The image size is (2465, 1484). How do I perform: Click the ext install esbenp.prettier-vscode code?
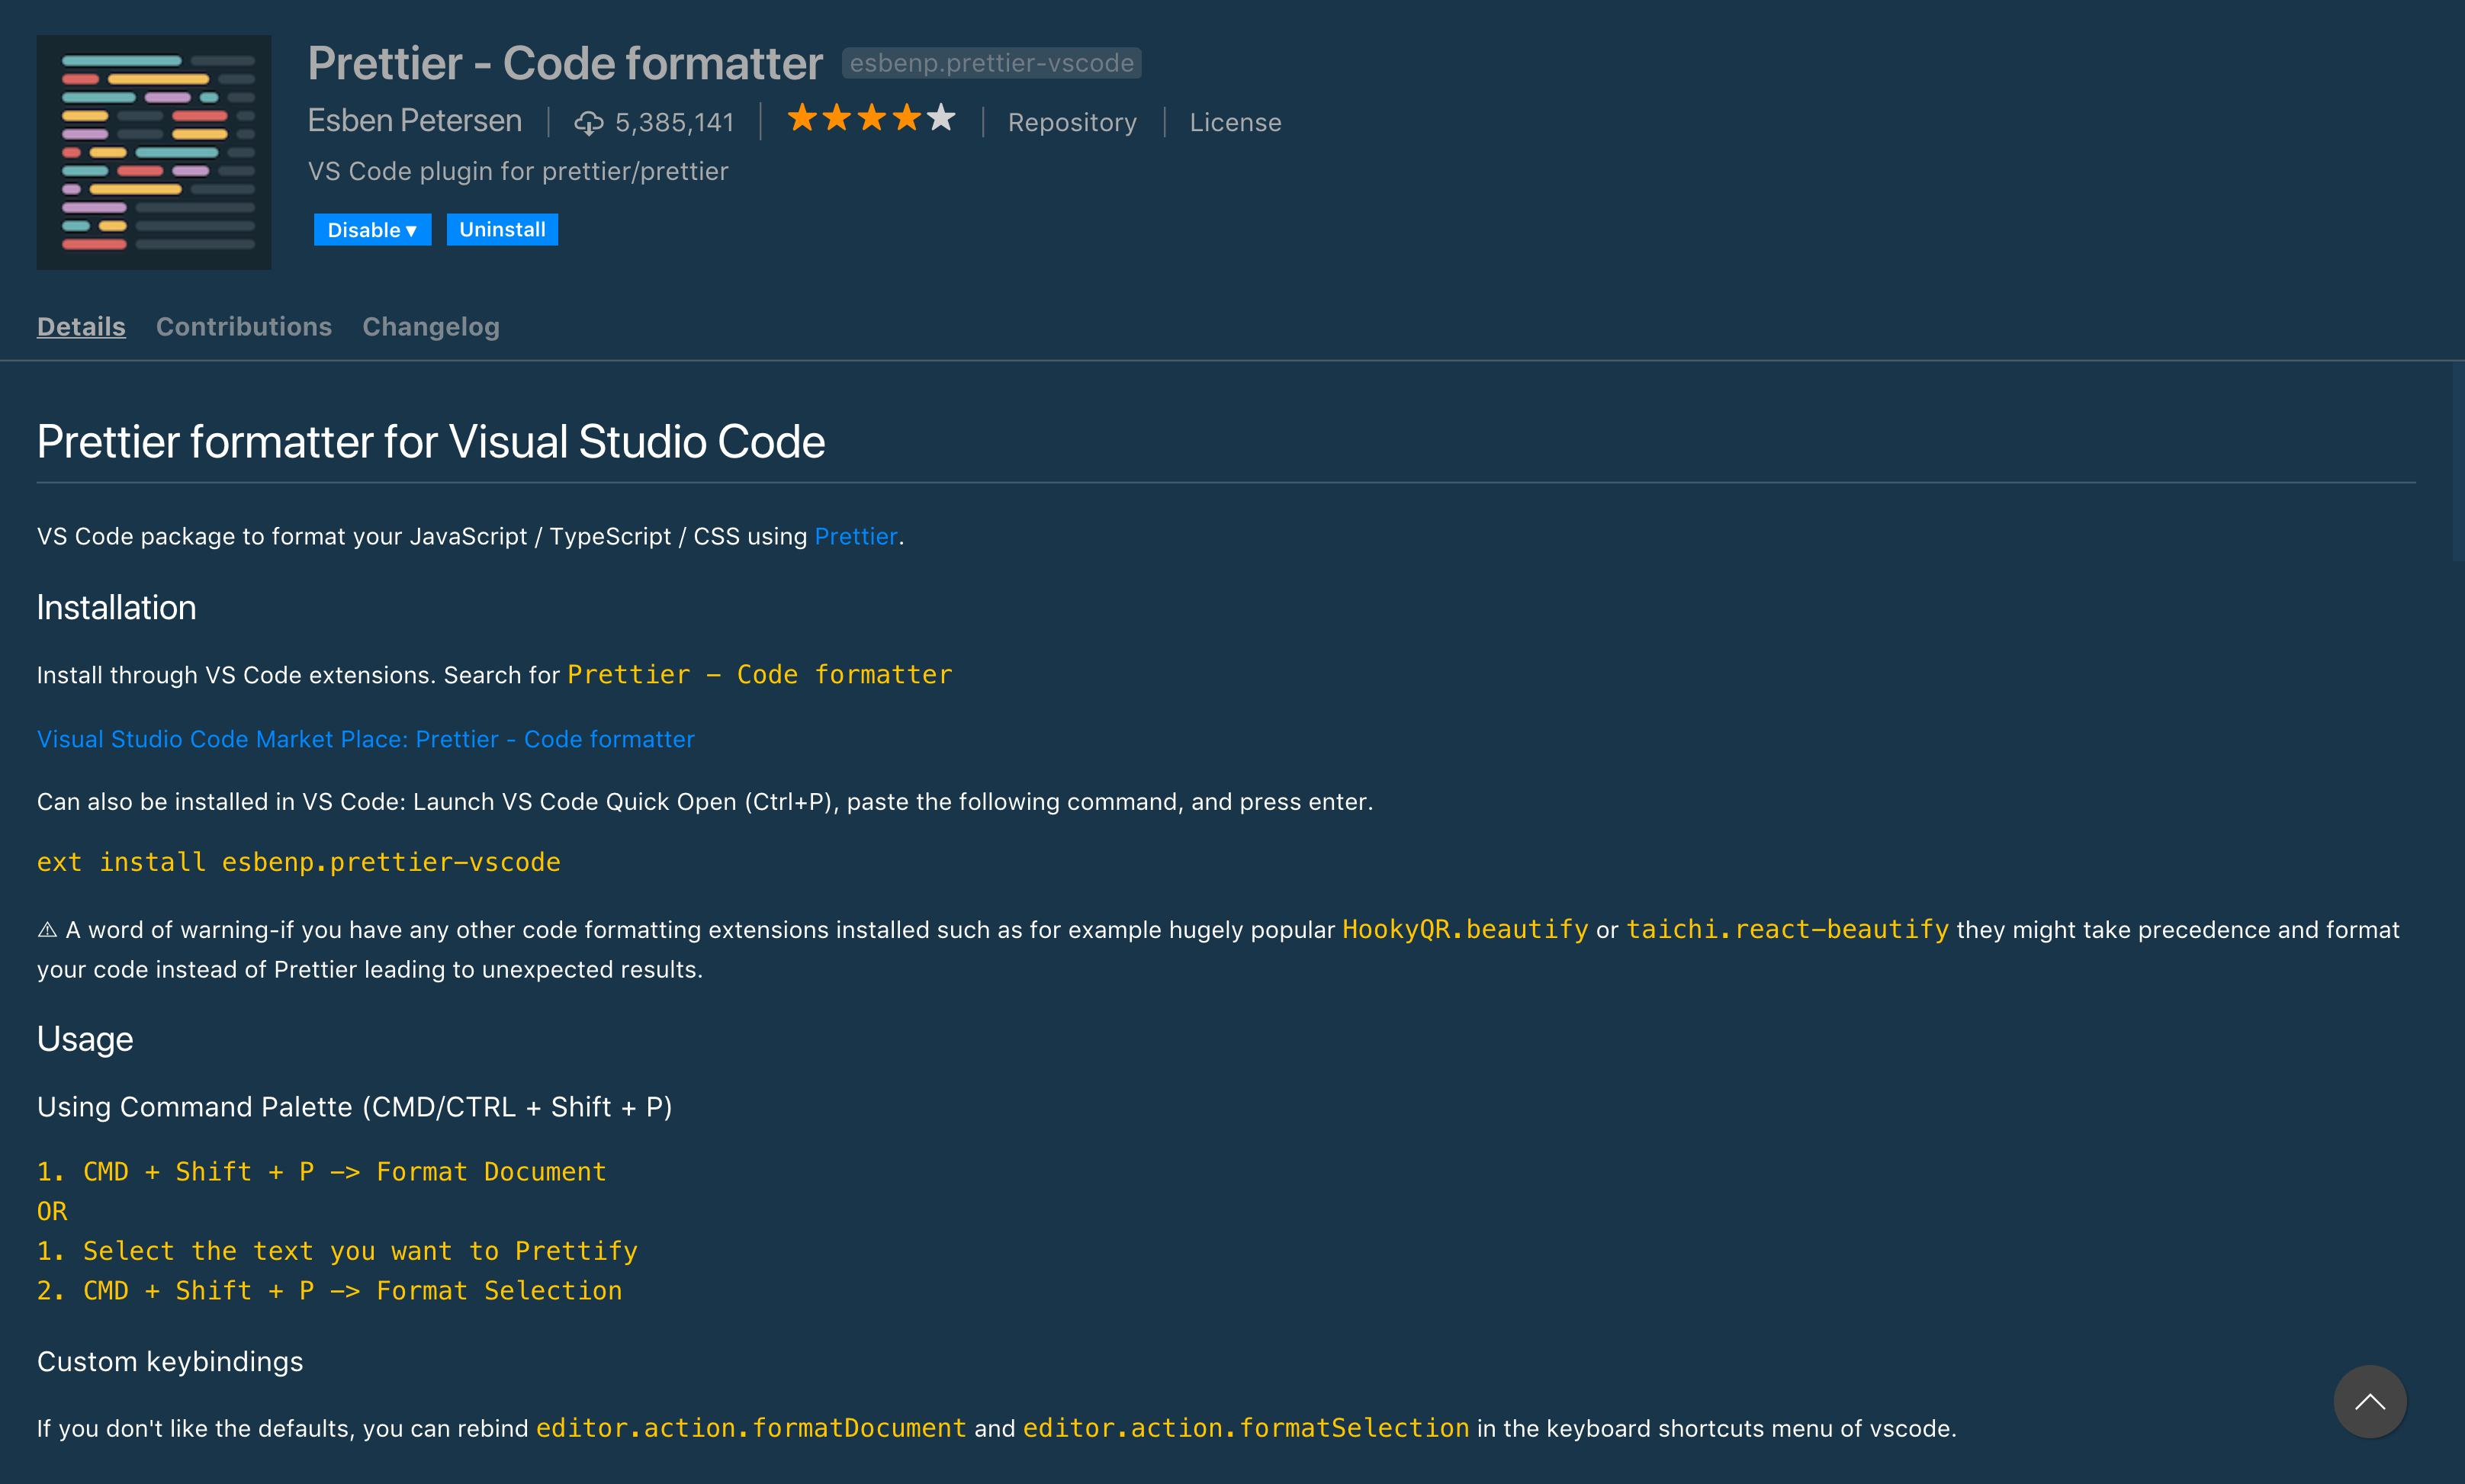[299, 862]
